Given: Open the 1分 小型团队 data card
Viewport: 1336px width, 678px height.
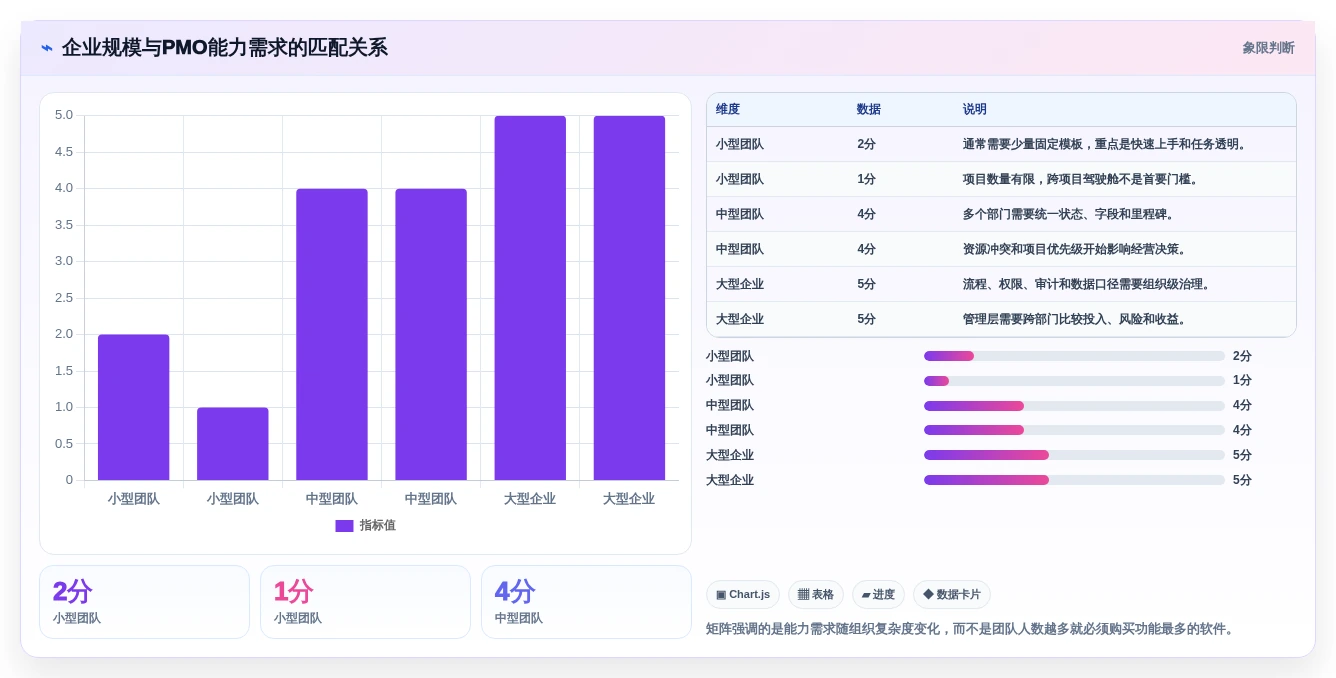Looking at the screenshot, I should click(x=365, y=602).
